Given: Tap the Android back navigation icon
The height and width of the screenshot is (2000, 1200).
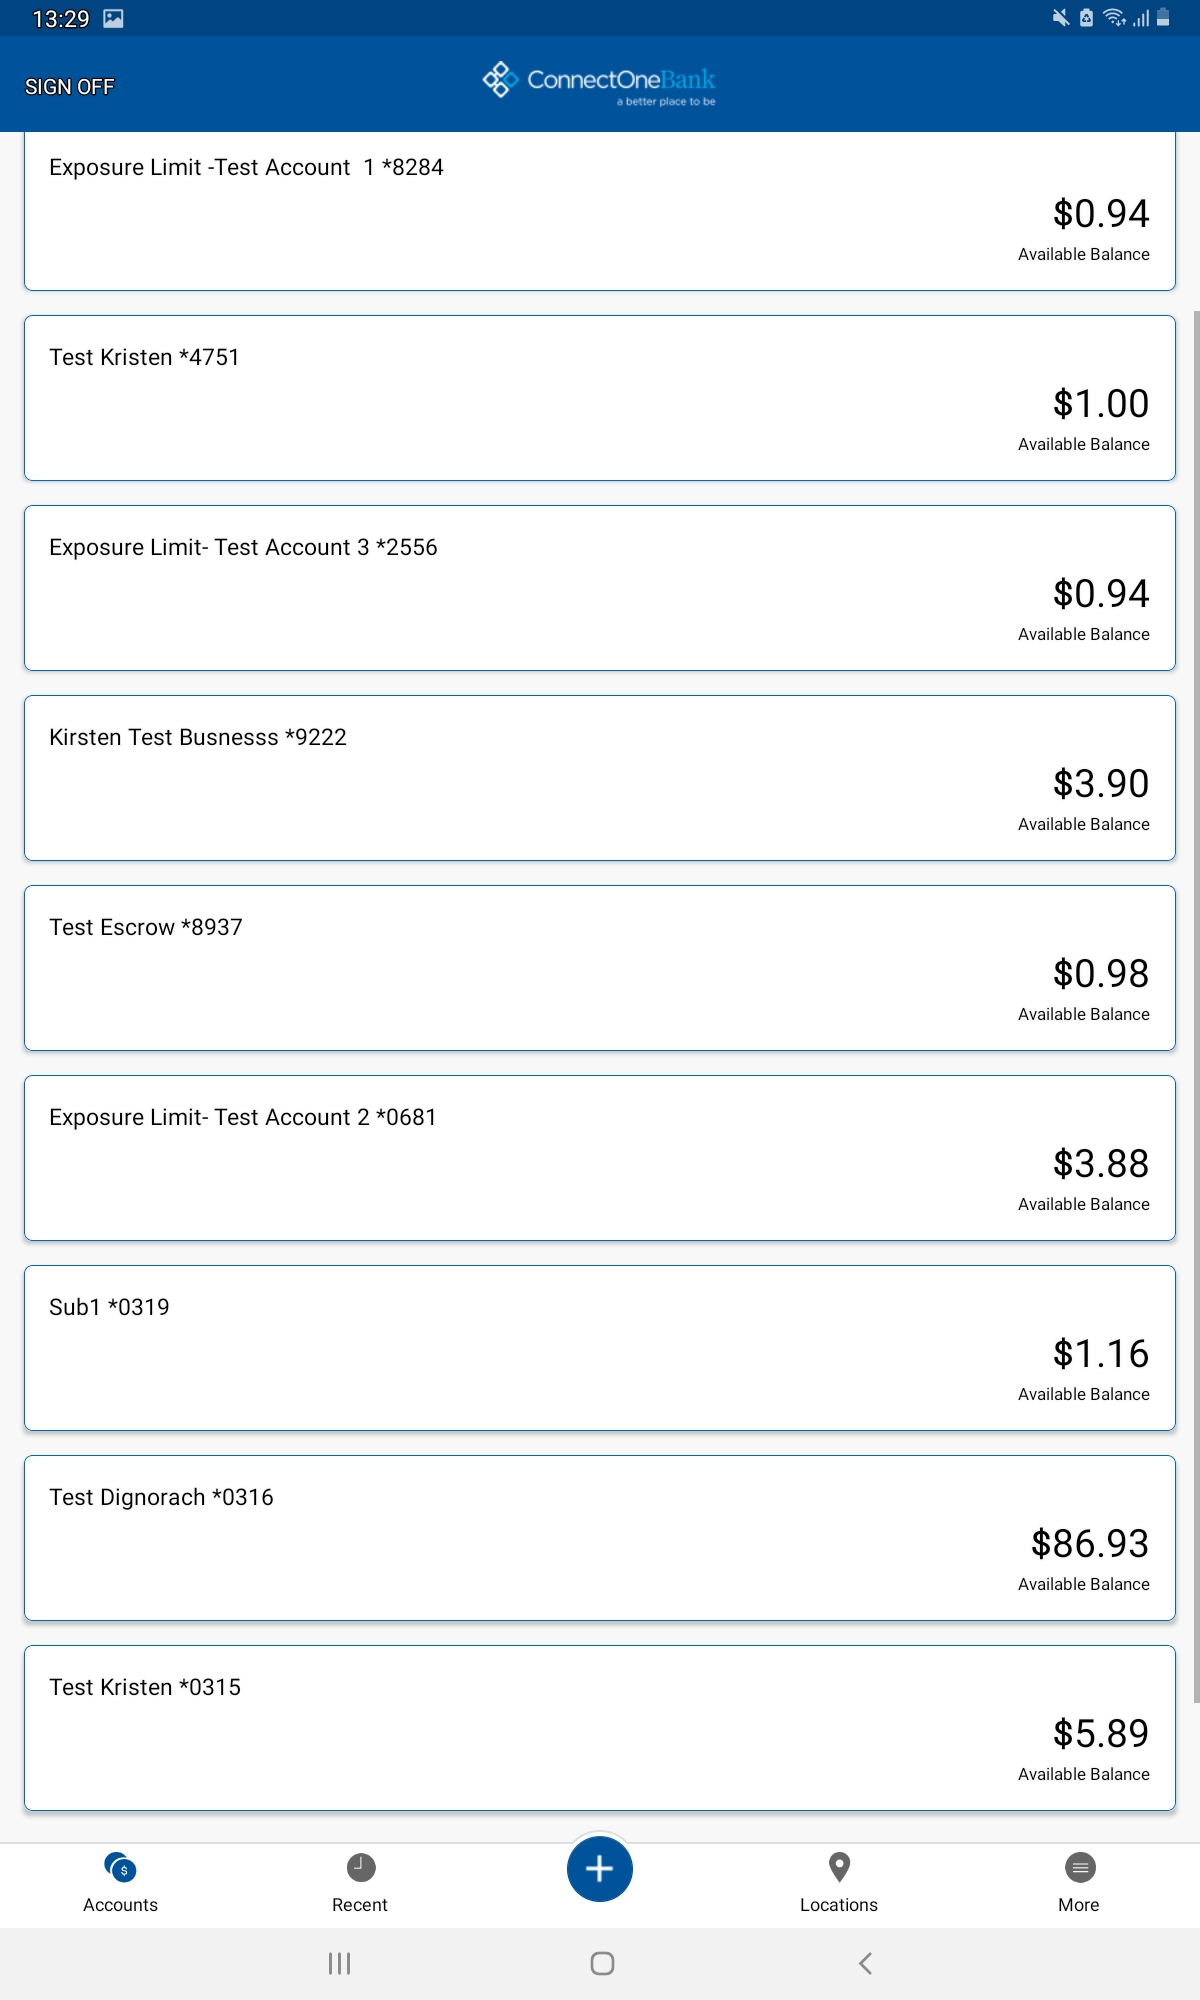Looking at the screenshot, I should (x=865, y=1963).
